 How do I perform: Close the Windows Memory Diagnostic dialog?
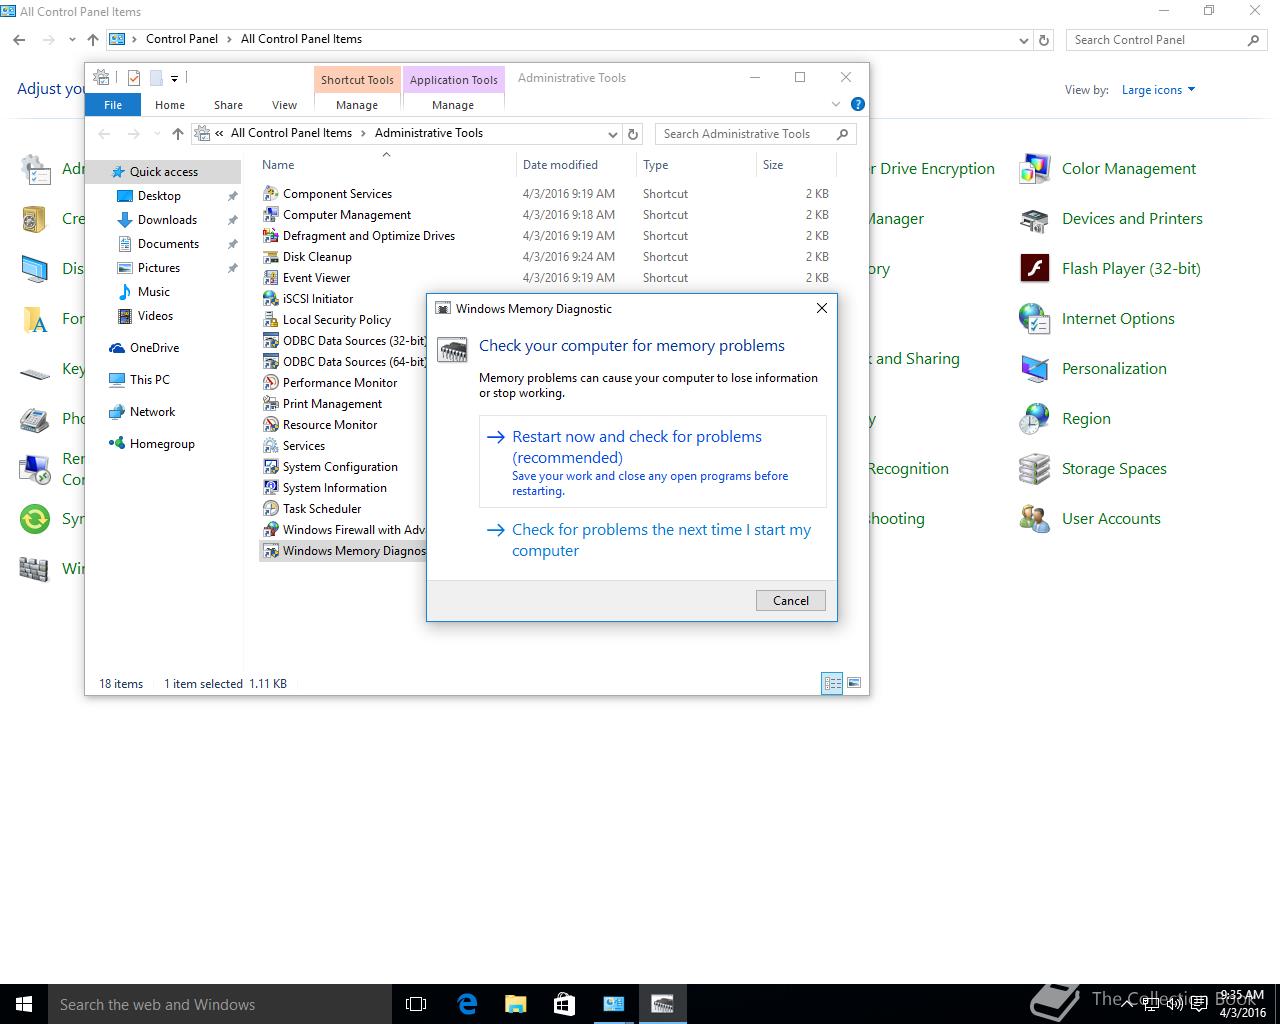(822, 308)
